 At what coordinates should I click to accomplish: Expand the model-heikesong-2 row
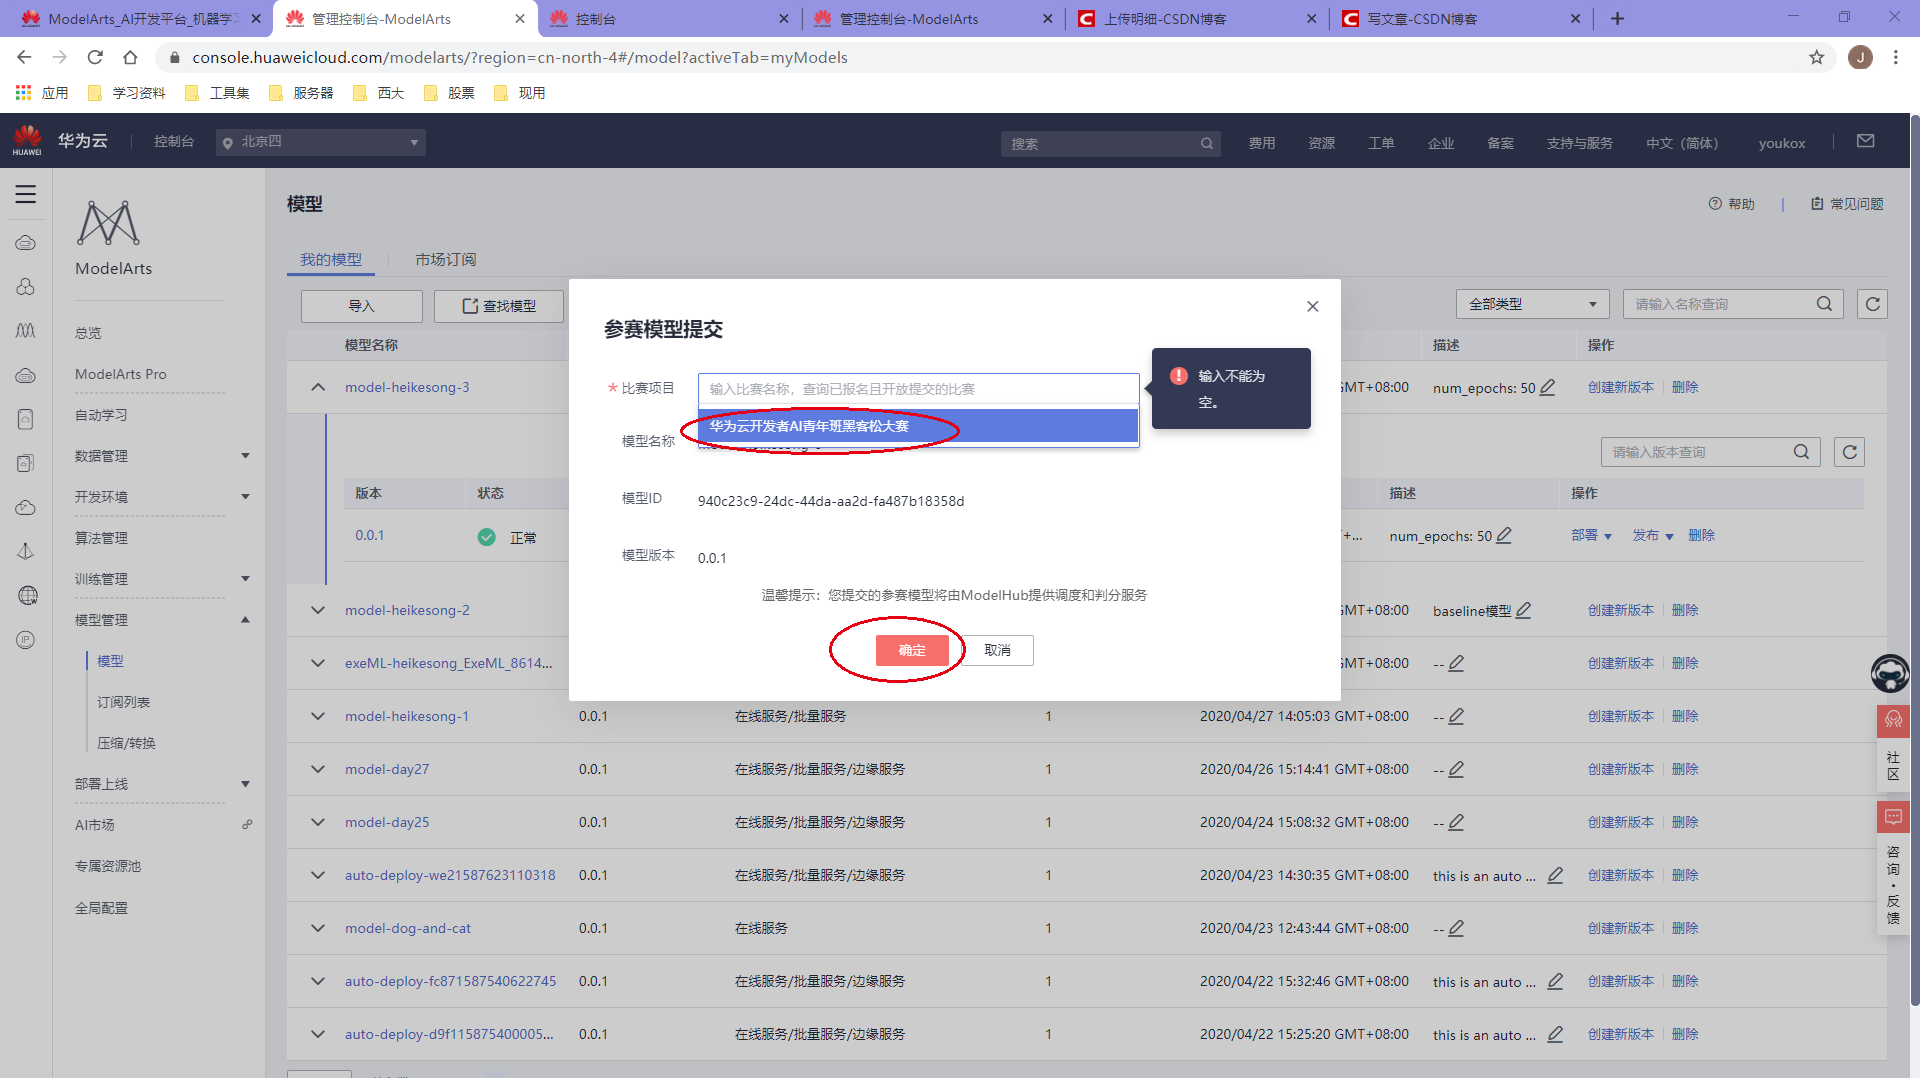pyautogui.click(x=318, y=610)
